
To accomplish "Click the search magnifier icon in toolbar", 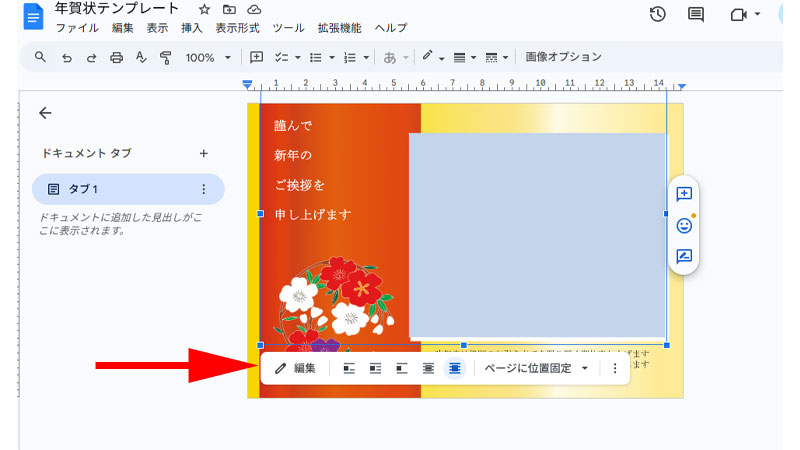I will pos(40,57).
